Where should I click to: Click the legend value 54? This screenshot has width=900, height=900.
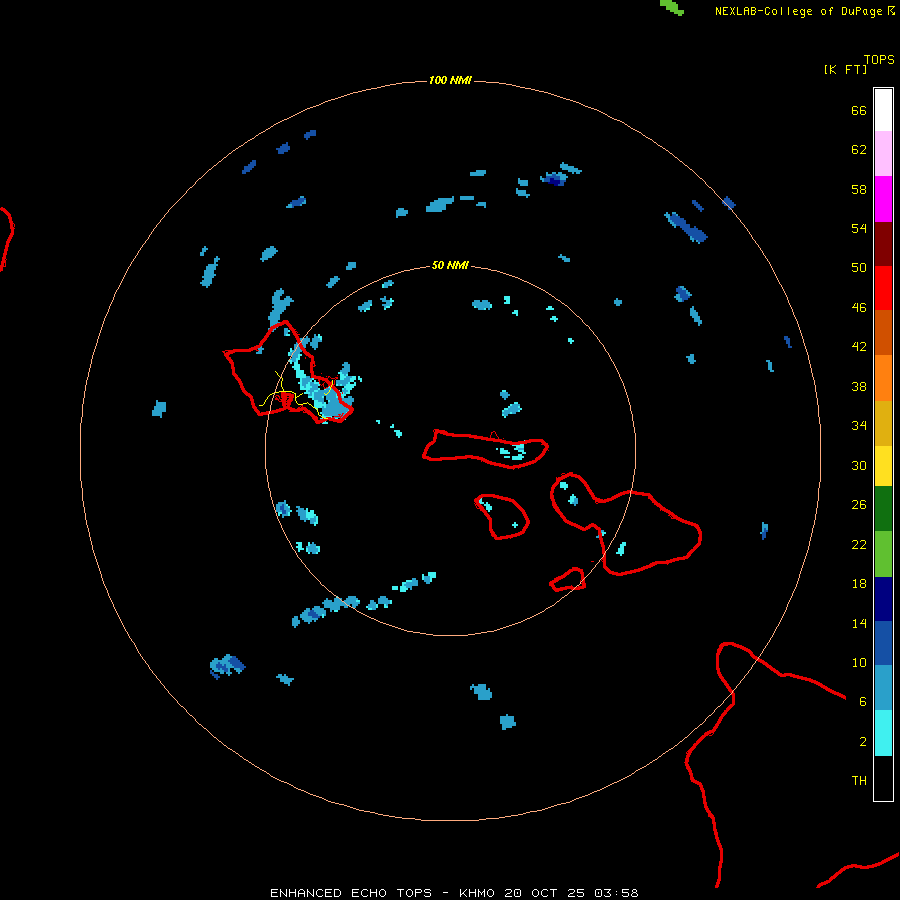coord(859,228)
